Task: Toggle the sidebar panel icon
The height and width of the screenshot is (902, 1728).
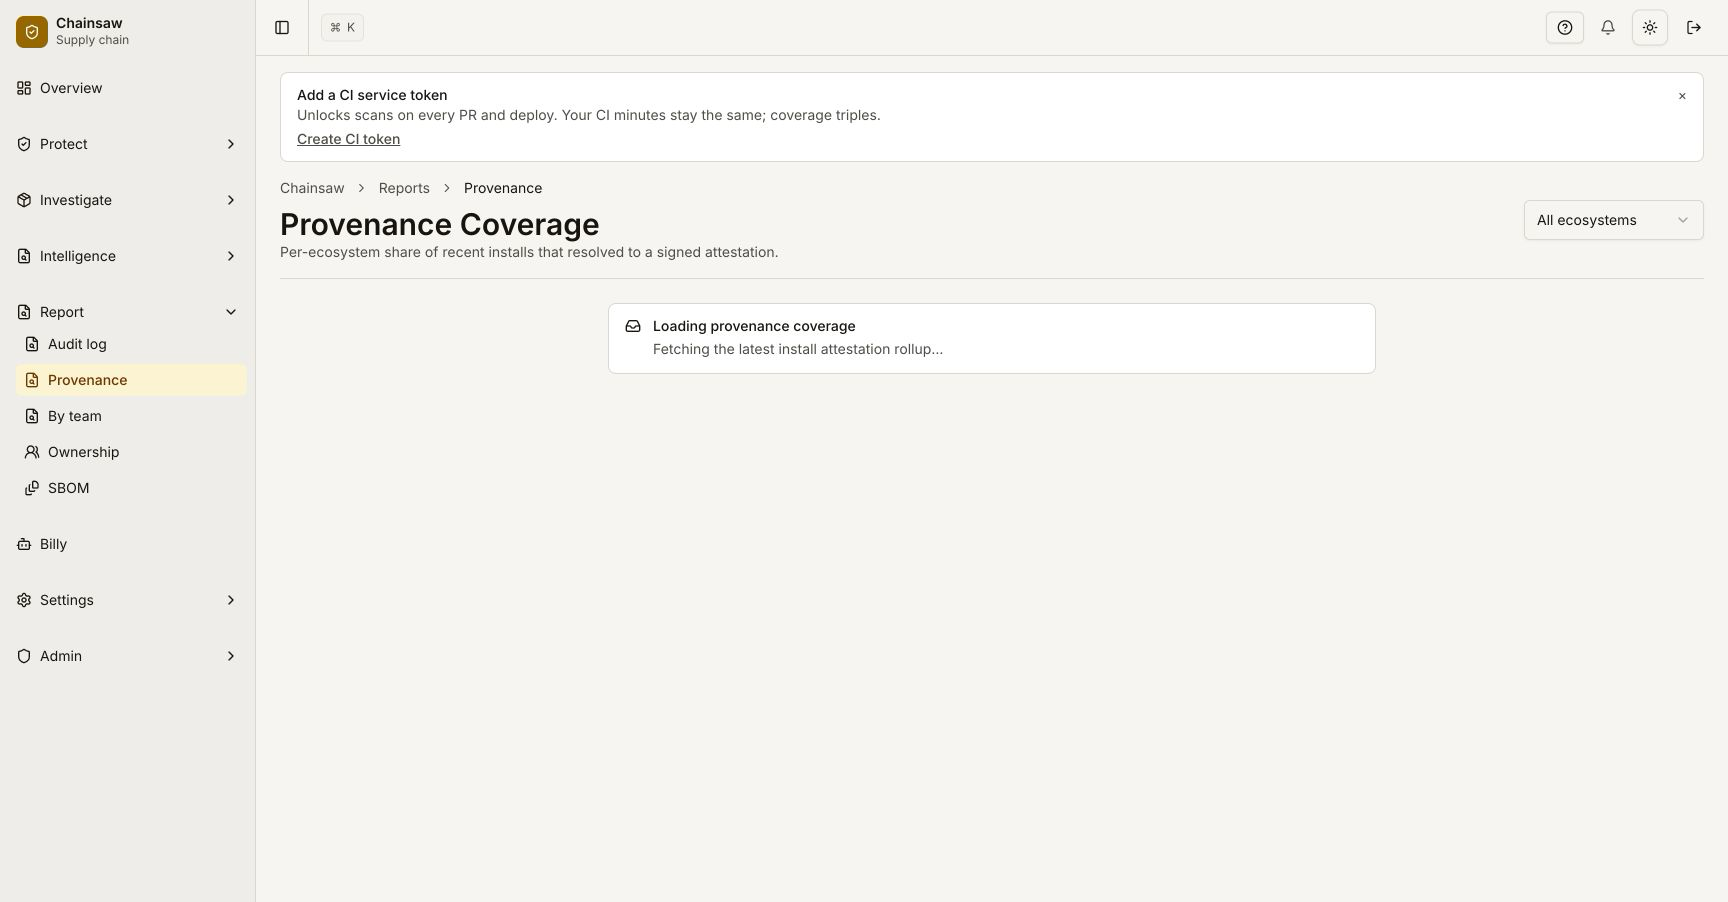Action: click(x=282, y=28)
